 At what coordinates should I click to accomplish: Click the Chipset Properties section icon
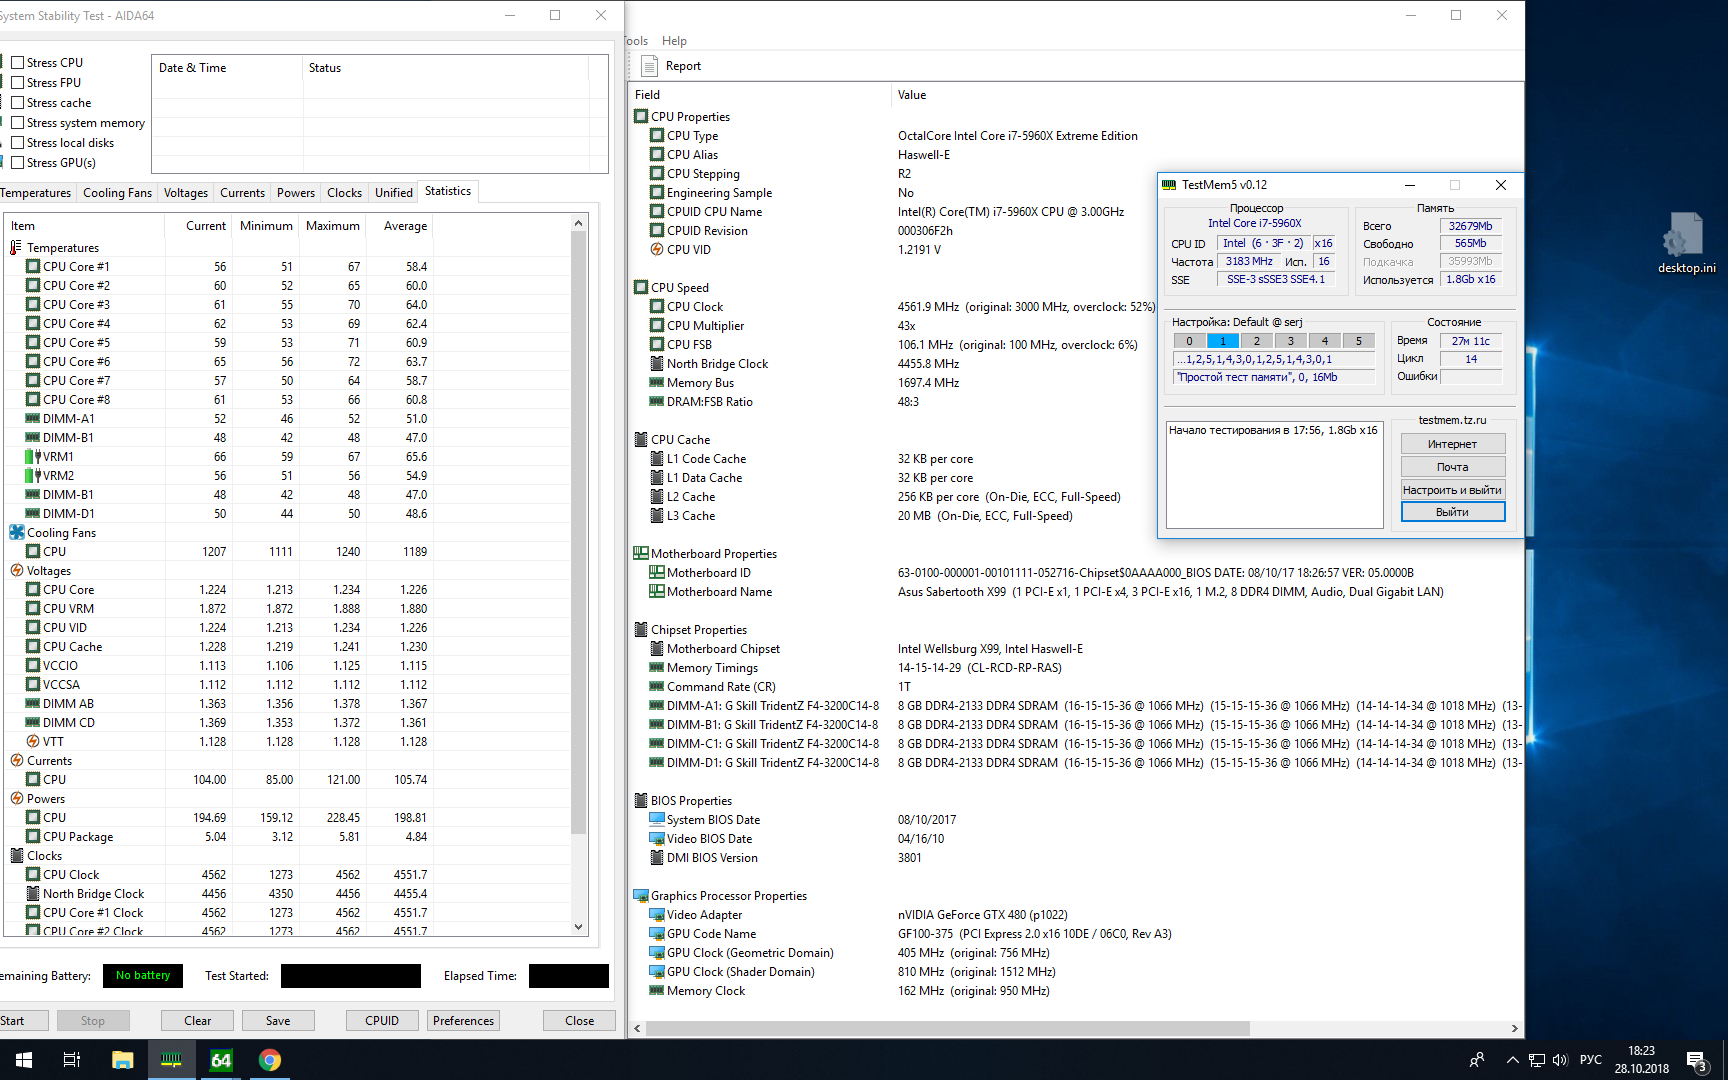(641, 629)
